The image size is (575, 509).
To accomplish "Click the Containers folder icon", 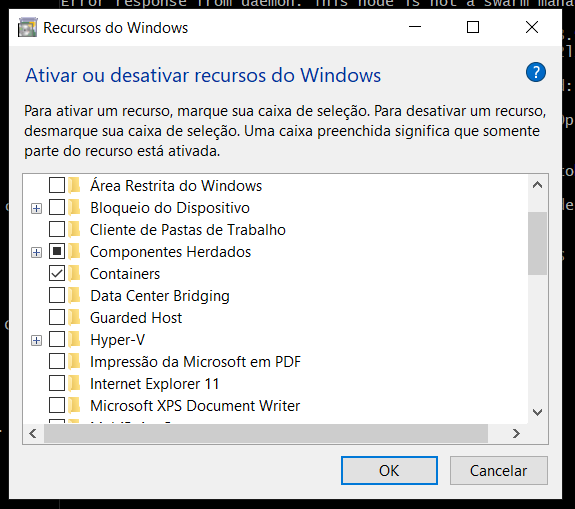I will coord(75,273).
